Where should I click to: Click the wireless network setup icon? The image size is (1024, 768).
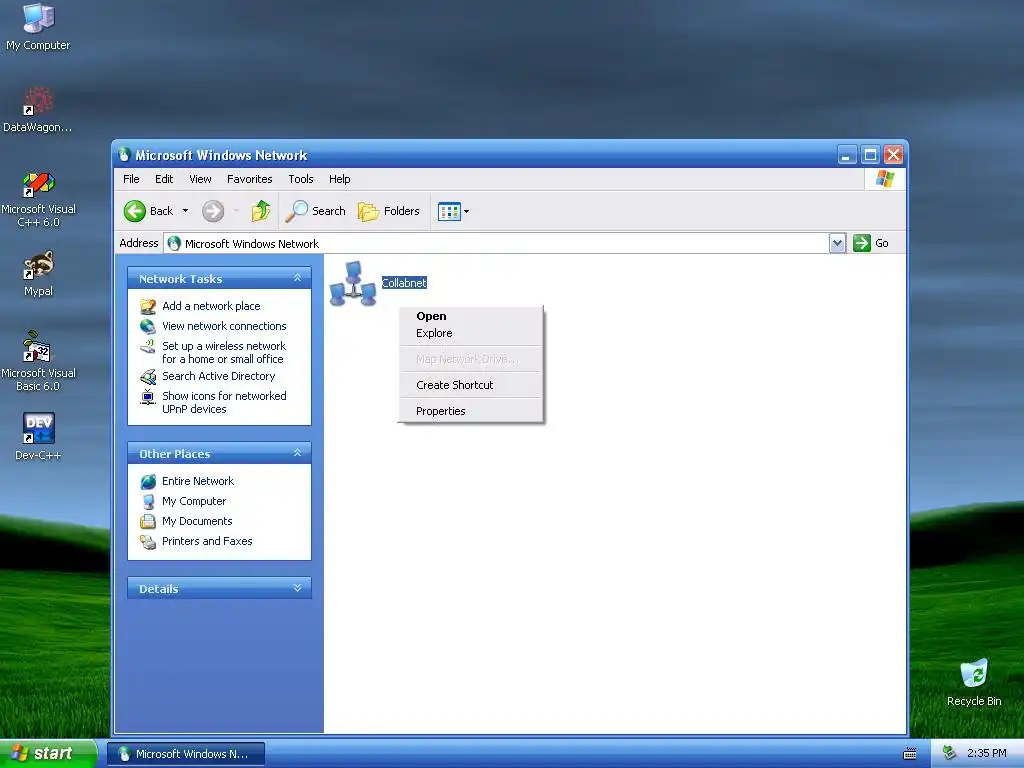pyautogui.click(x=148, y=347)
